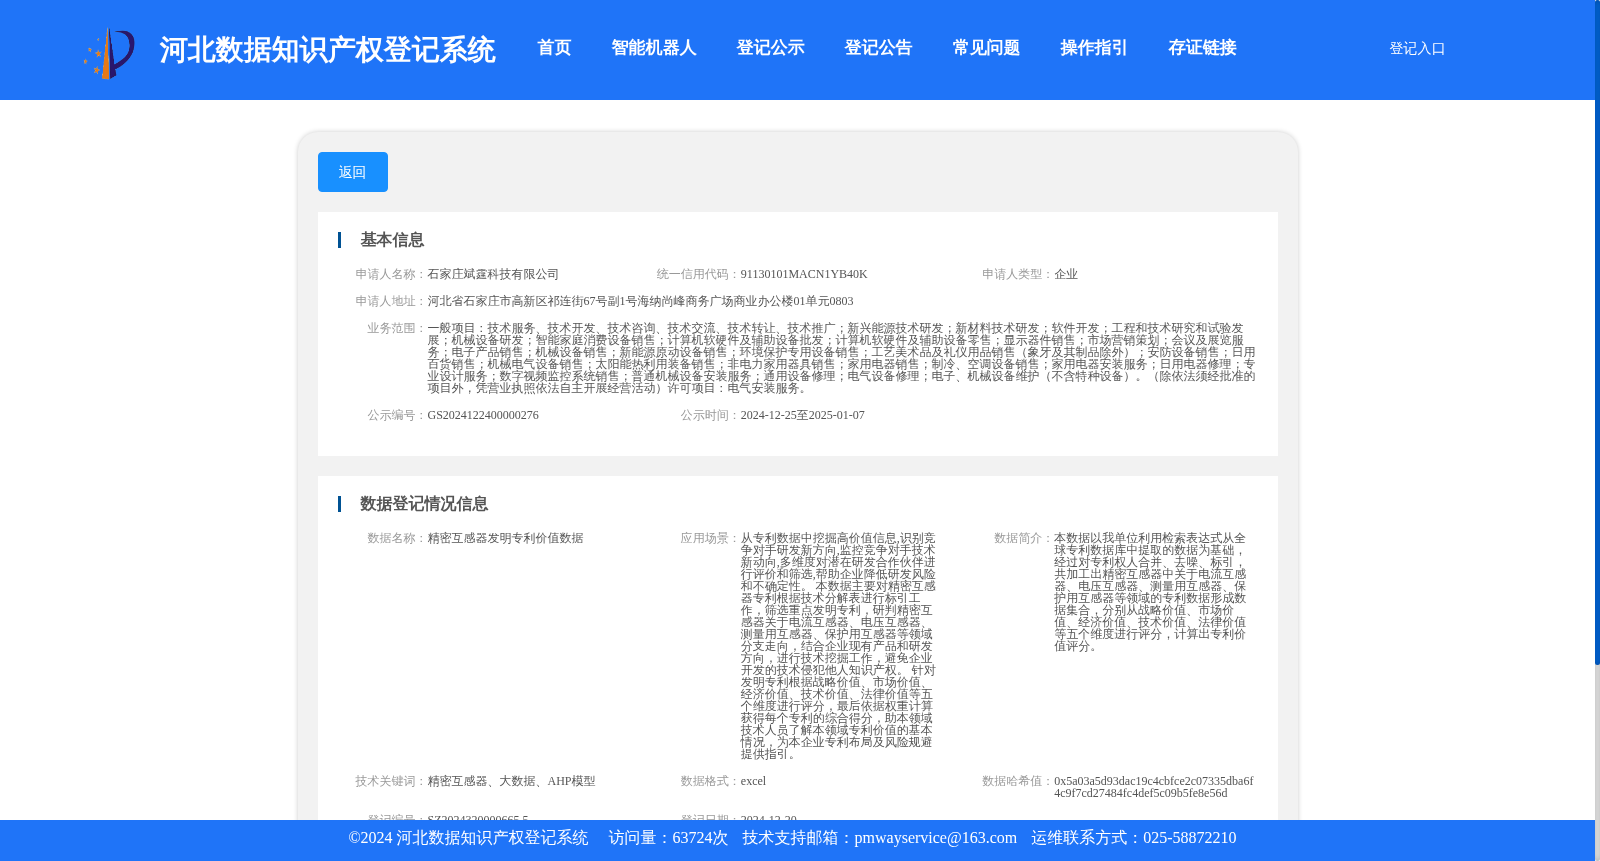This screenshot has height=861, width=1600.
Task: Go to 登记公告 page
Action: pyautogui.click(x=878, y=48)
